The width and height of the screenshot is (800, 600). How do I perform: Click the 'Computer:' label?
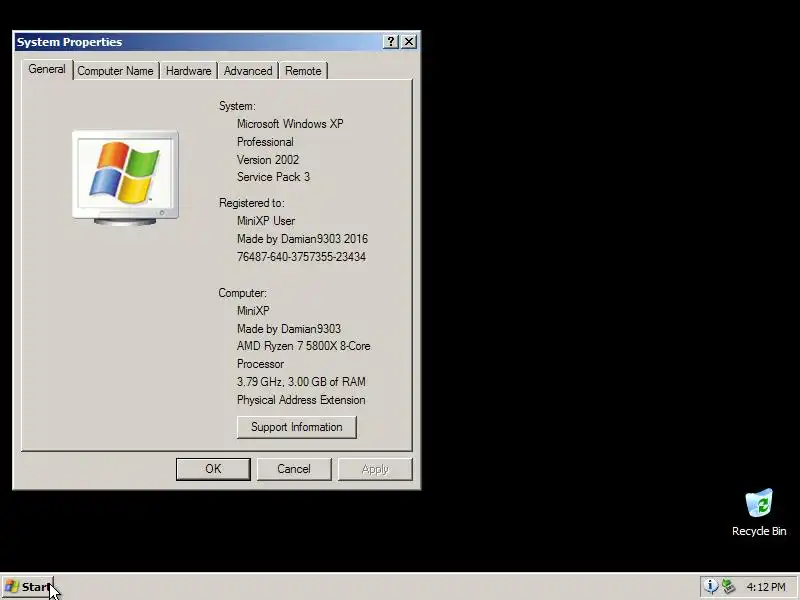point(242,293)
